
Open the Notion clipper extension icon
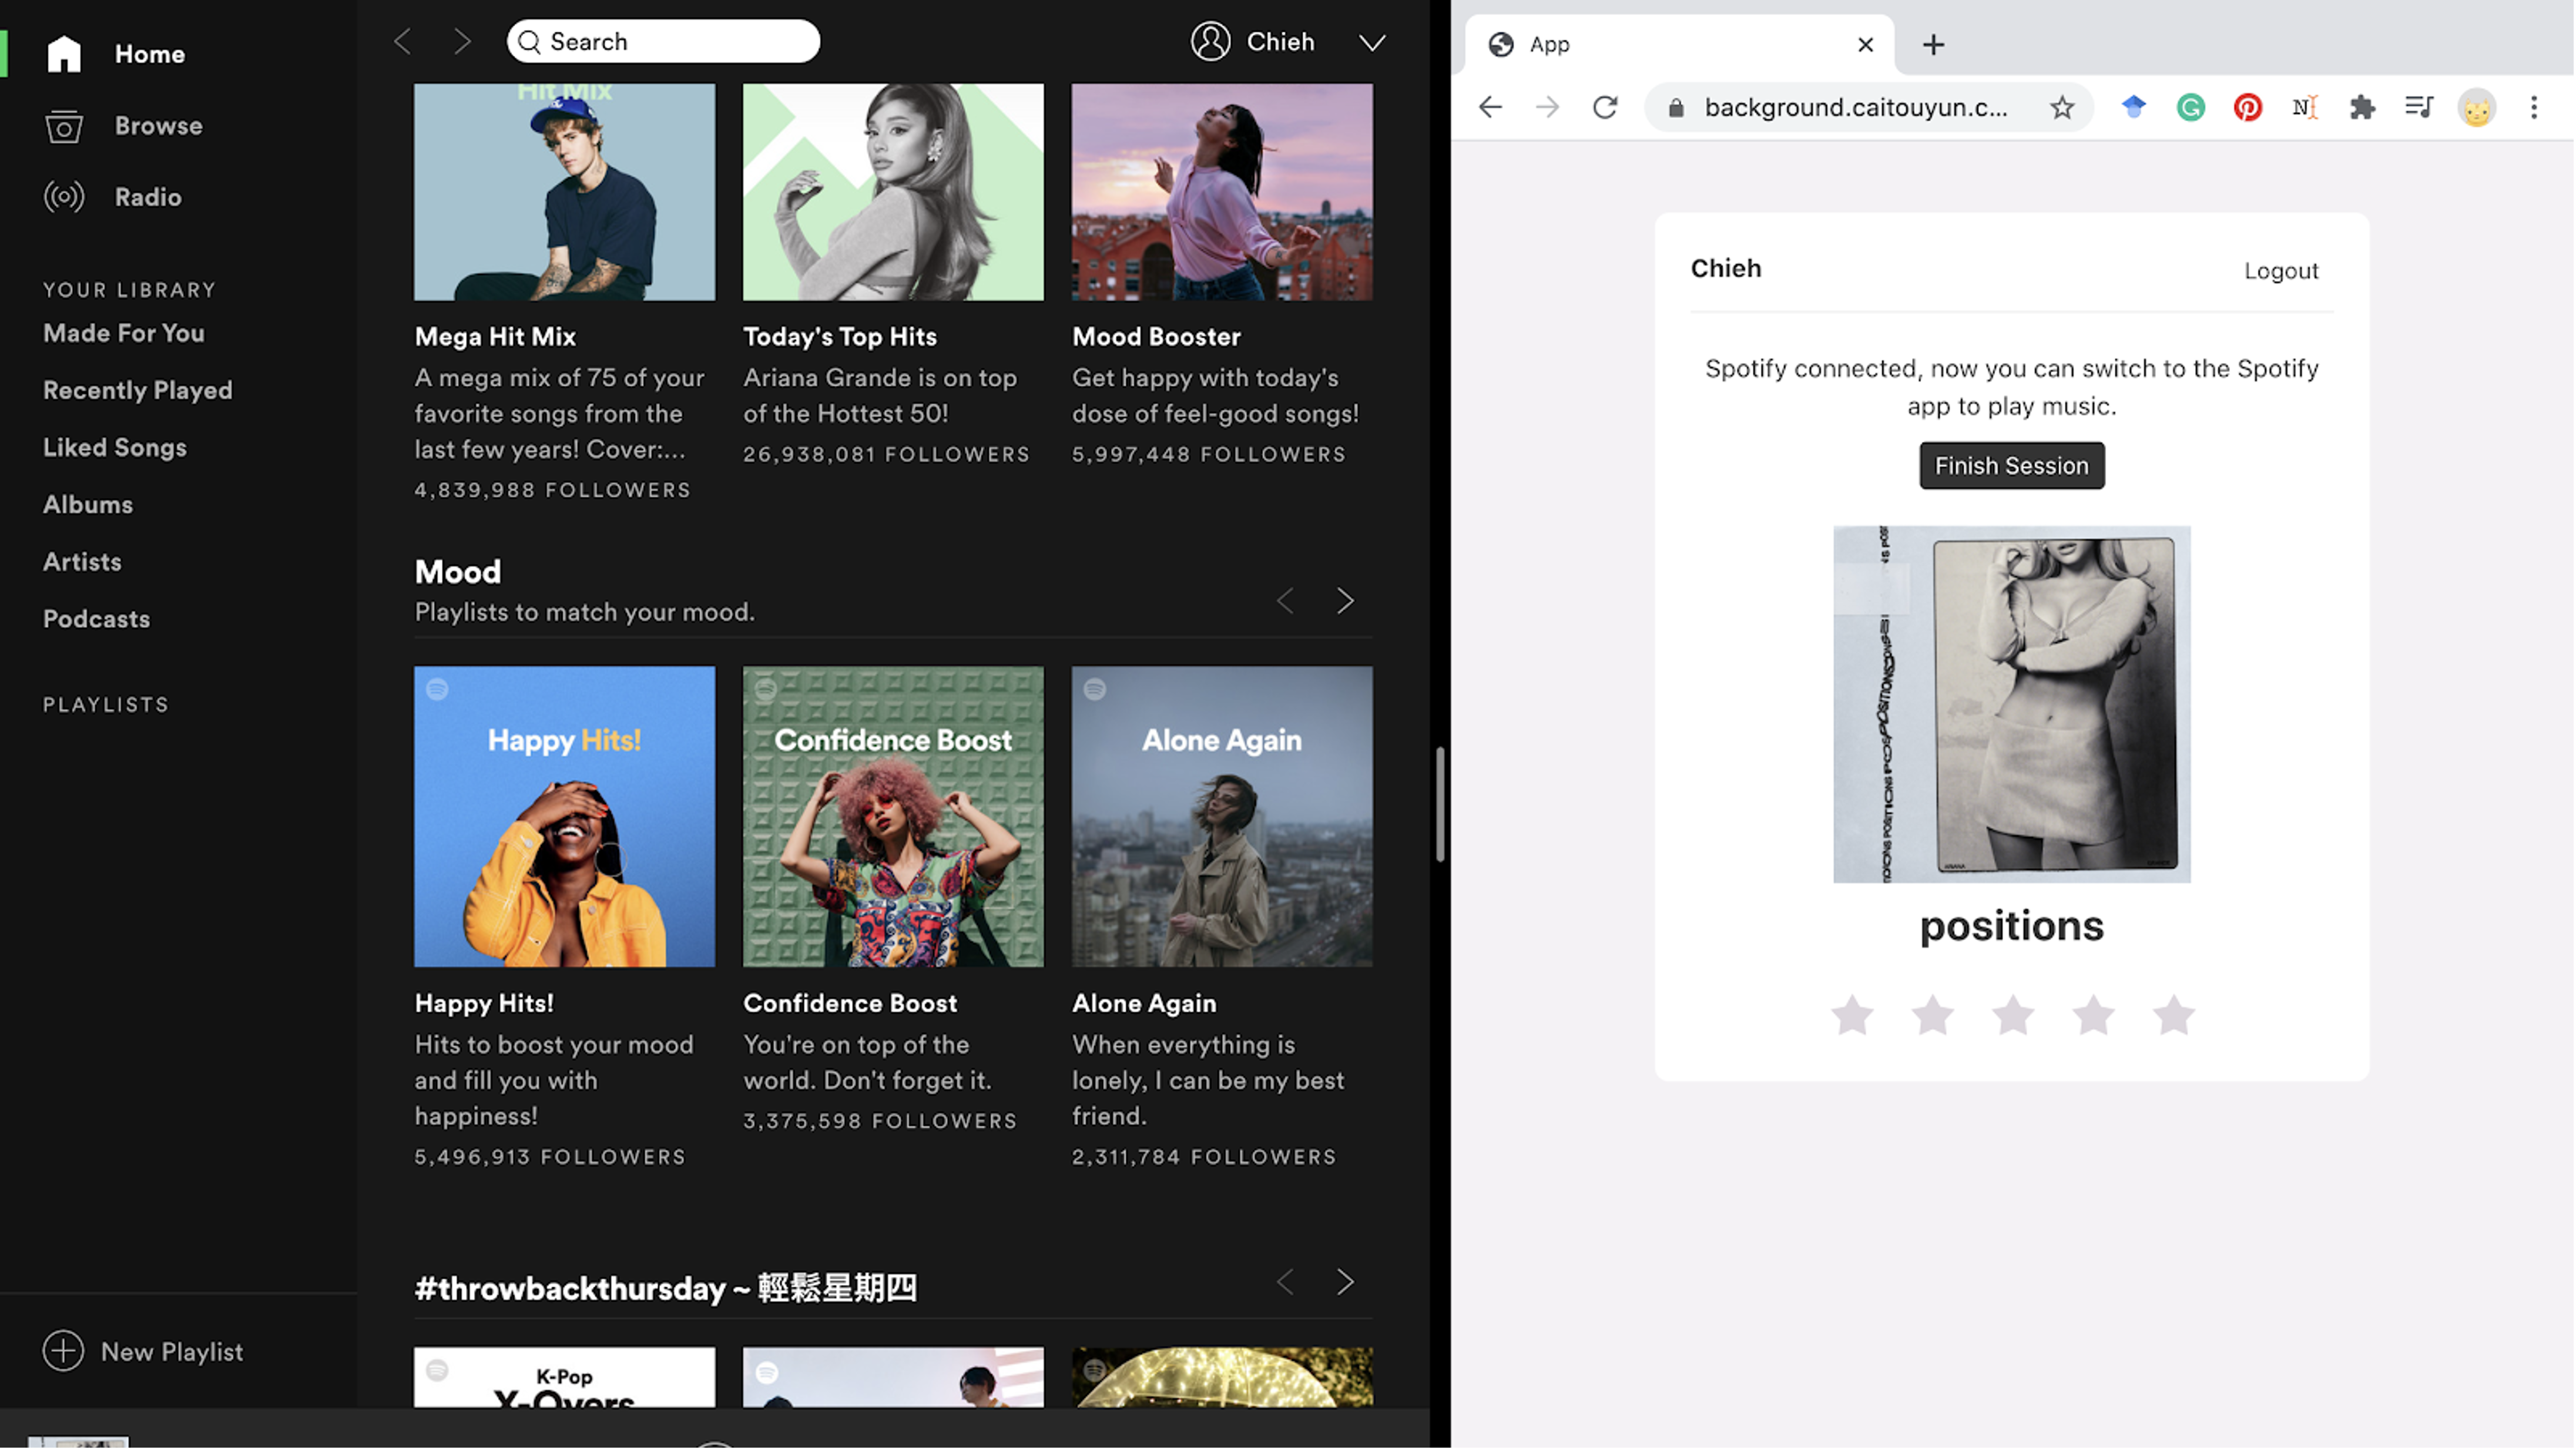click(x=2304, y=108)
